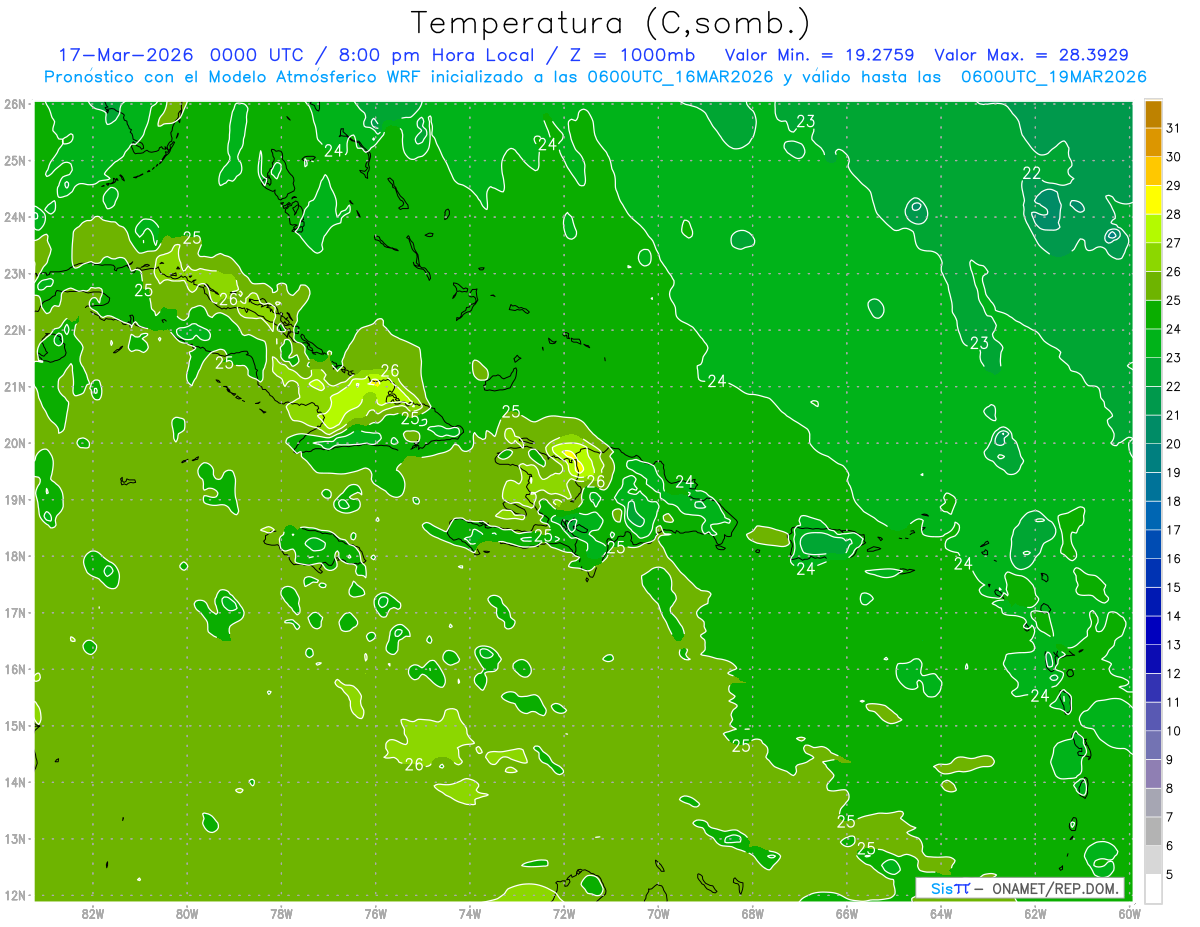Viewport: 1200px width, 927px height.
Task: Click the "Valor Max. = 28.3929" readout
Action: point(1032,54)
